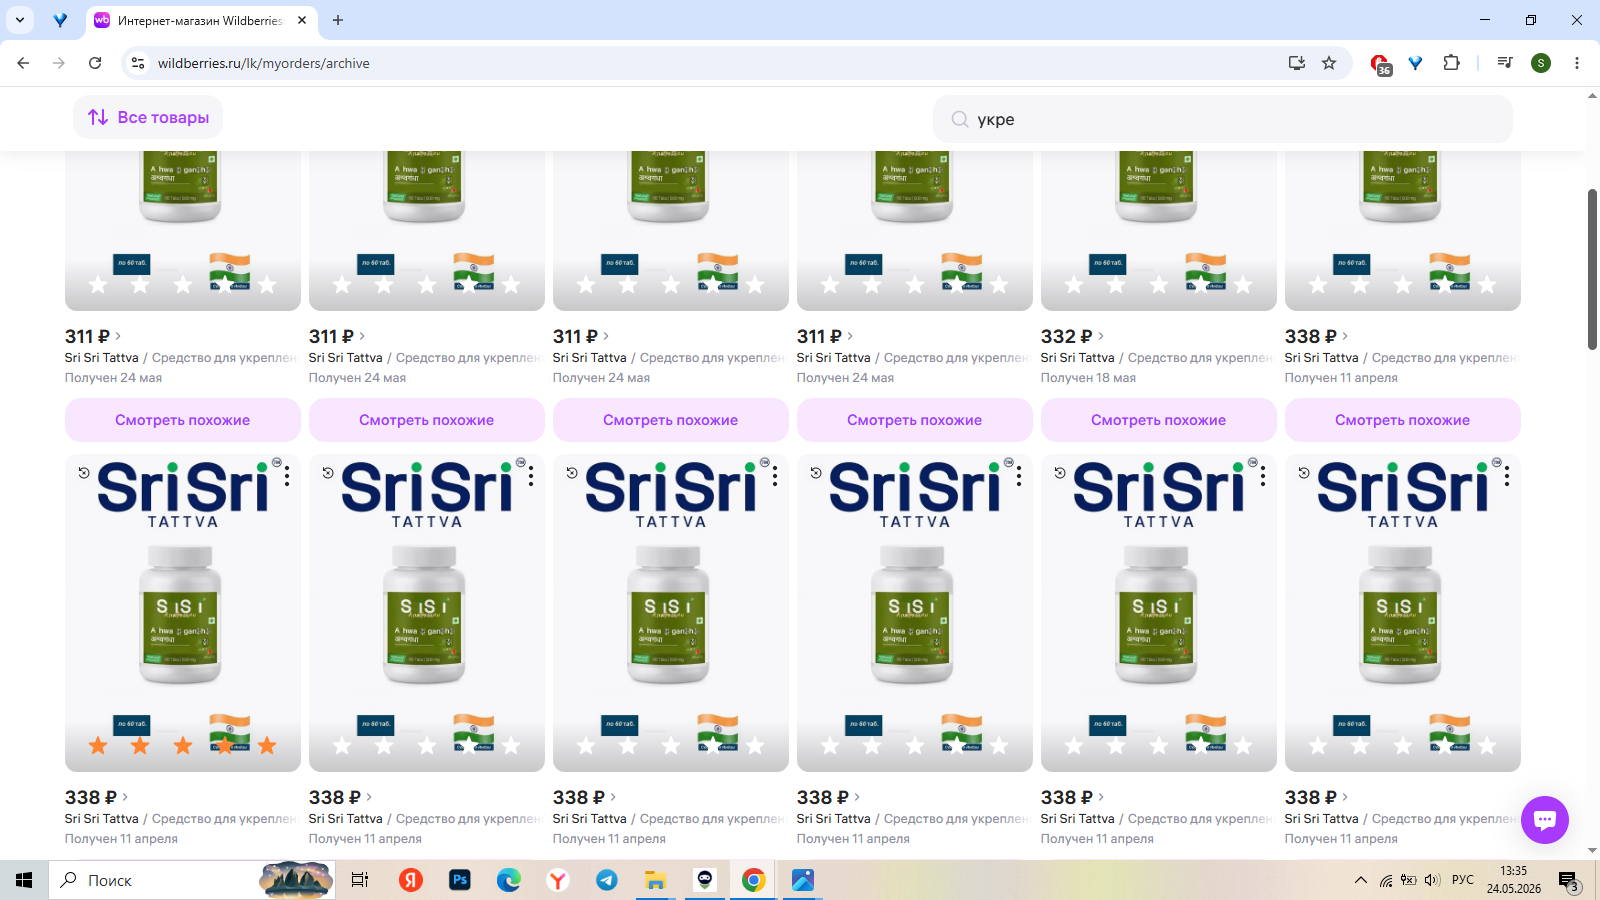View site information for wildberries.ru
This screenshot has width=1600, height=900.
coord(138,63)
